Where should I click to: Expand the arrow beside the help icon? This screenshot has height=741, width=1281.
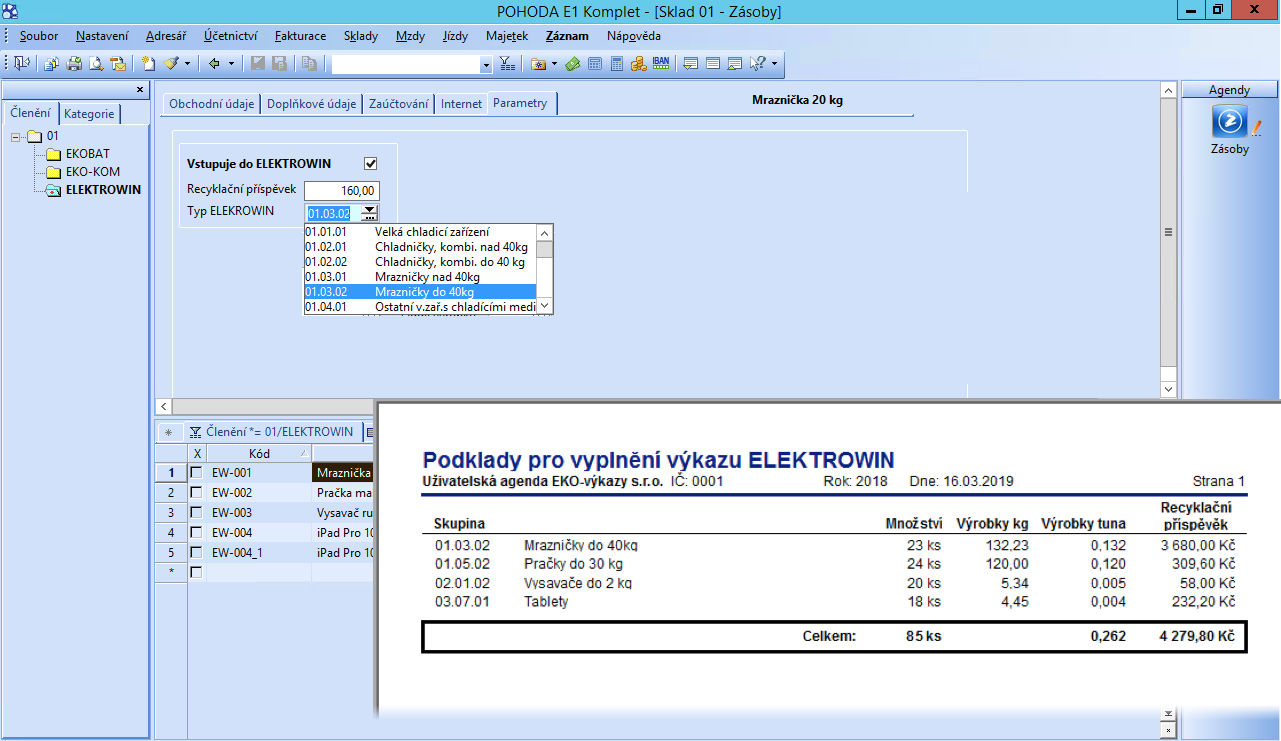[773, 63]
